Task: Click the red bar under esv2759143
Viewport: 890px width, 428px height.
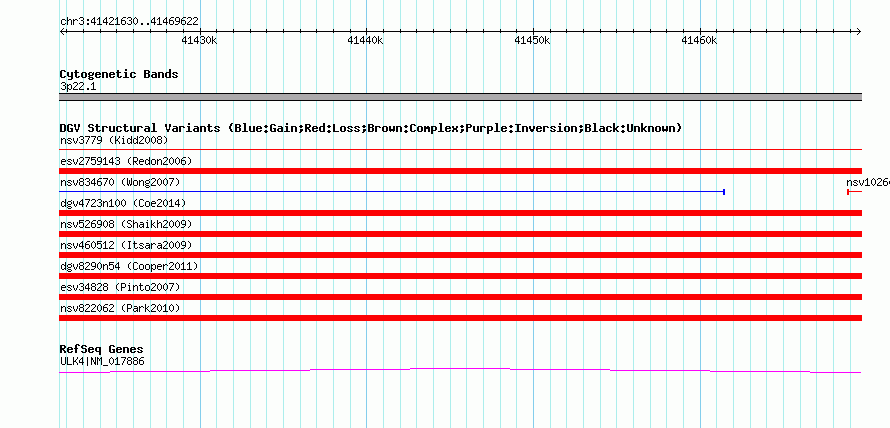Action: click(460, 171)
